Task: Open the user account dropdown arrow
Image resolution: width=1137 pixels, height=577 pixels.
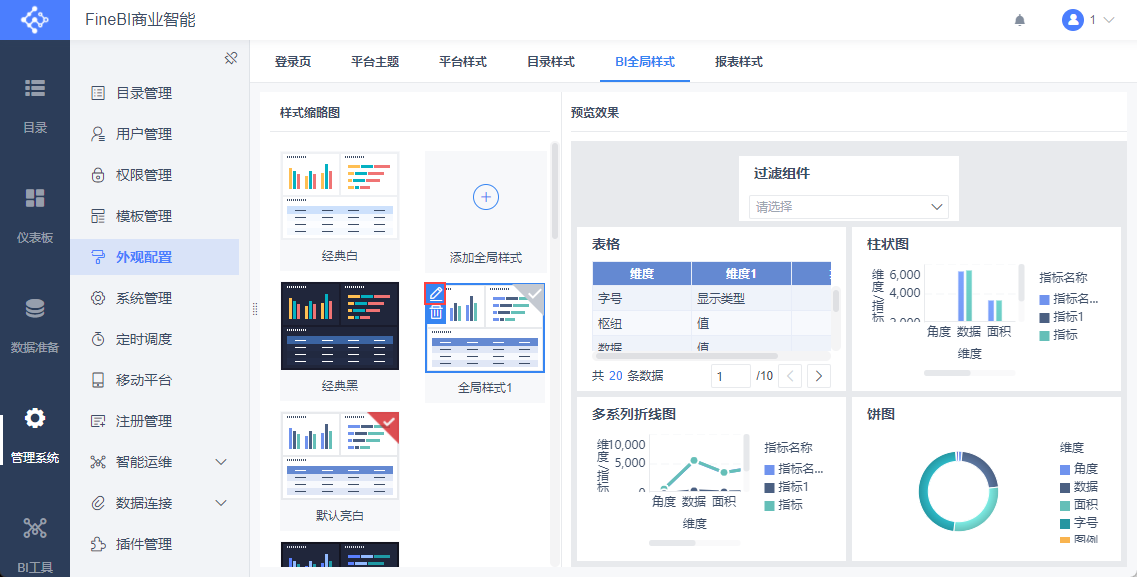Action: pos(1108,20)
